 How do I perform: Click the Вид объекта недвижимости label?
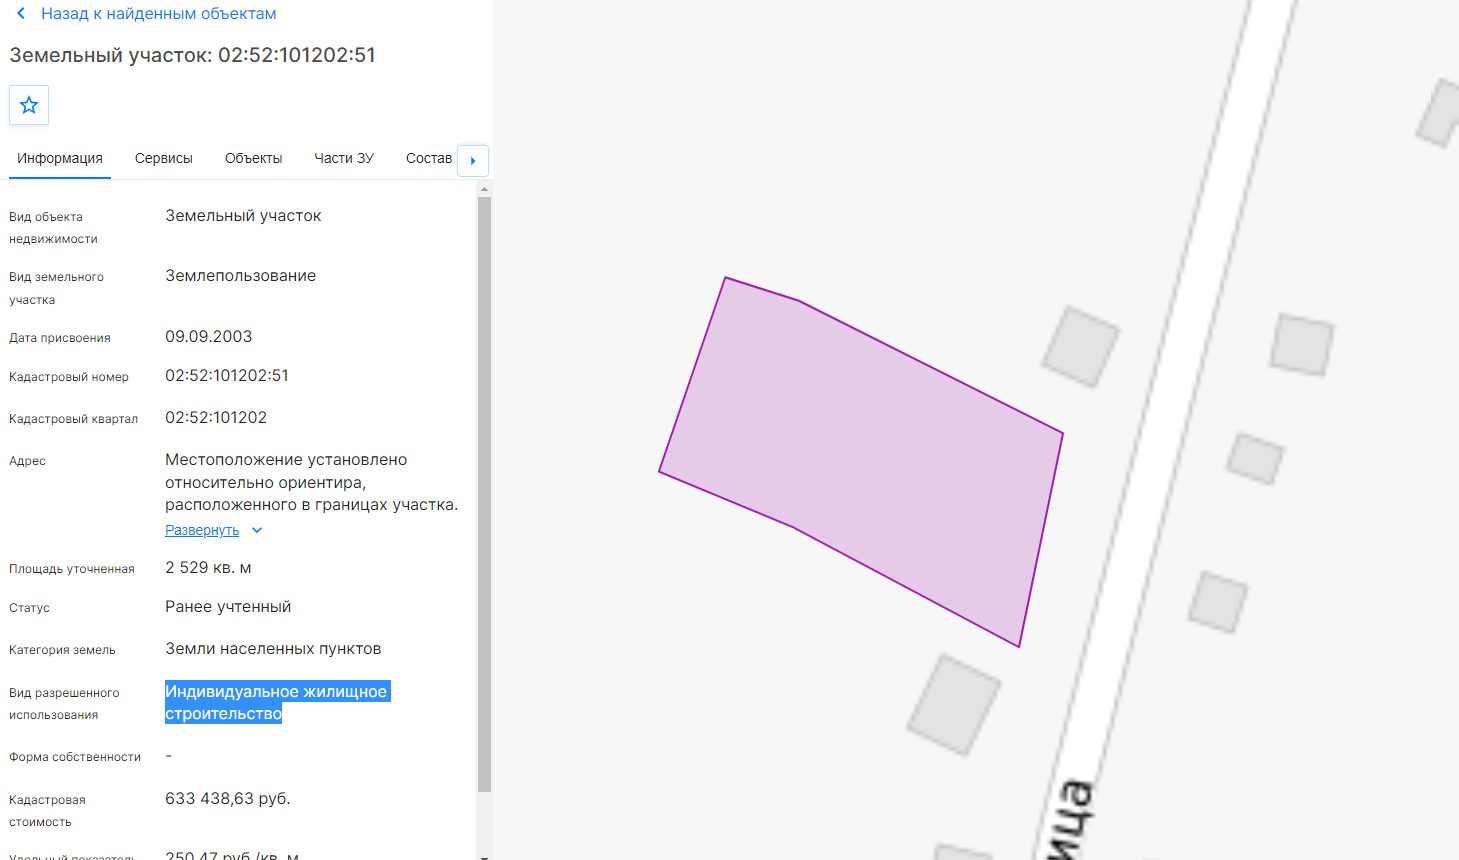pos(54,228)
